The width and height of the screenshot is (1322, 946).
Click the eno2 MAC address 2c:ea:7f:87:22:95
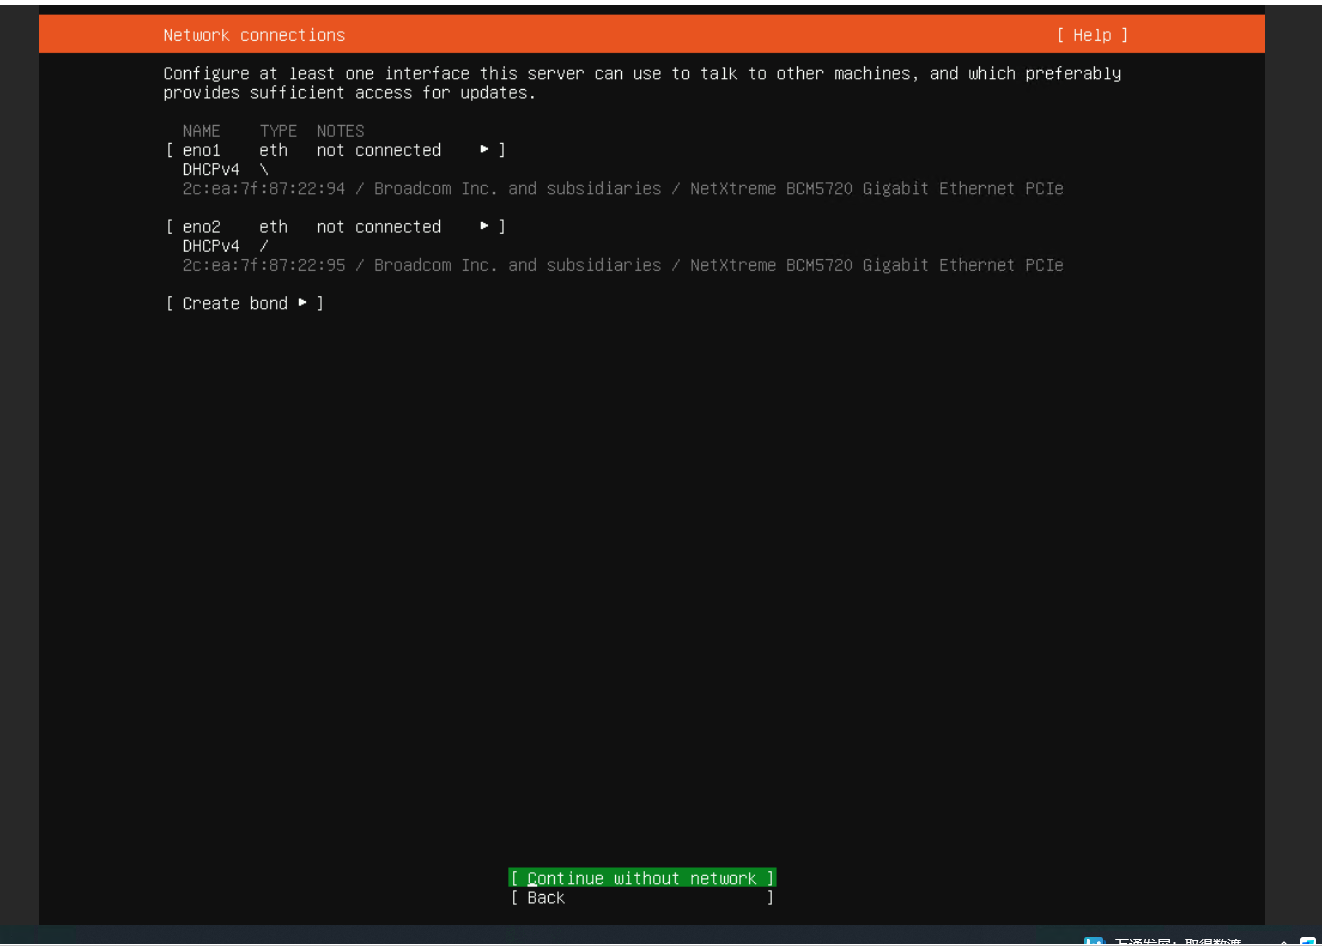[x=263, y=265]
